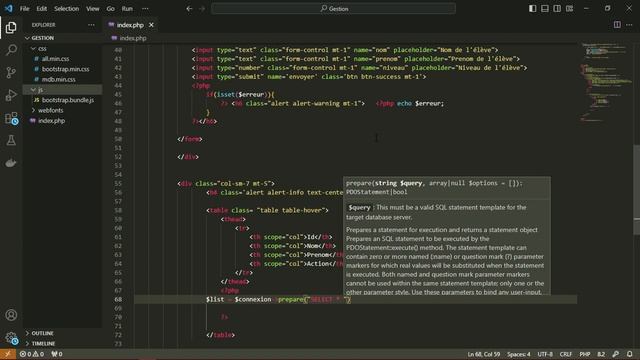
Task: Open the Search view in activity bar
Action: (x=11, y=50)
